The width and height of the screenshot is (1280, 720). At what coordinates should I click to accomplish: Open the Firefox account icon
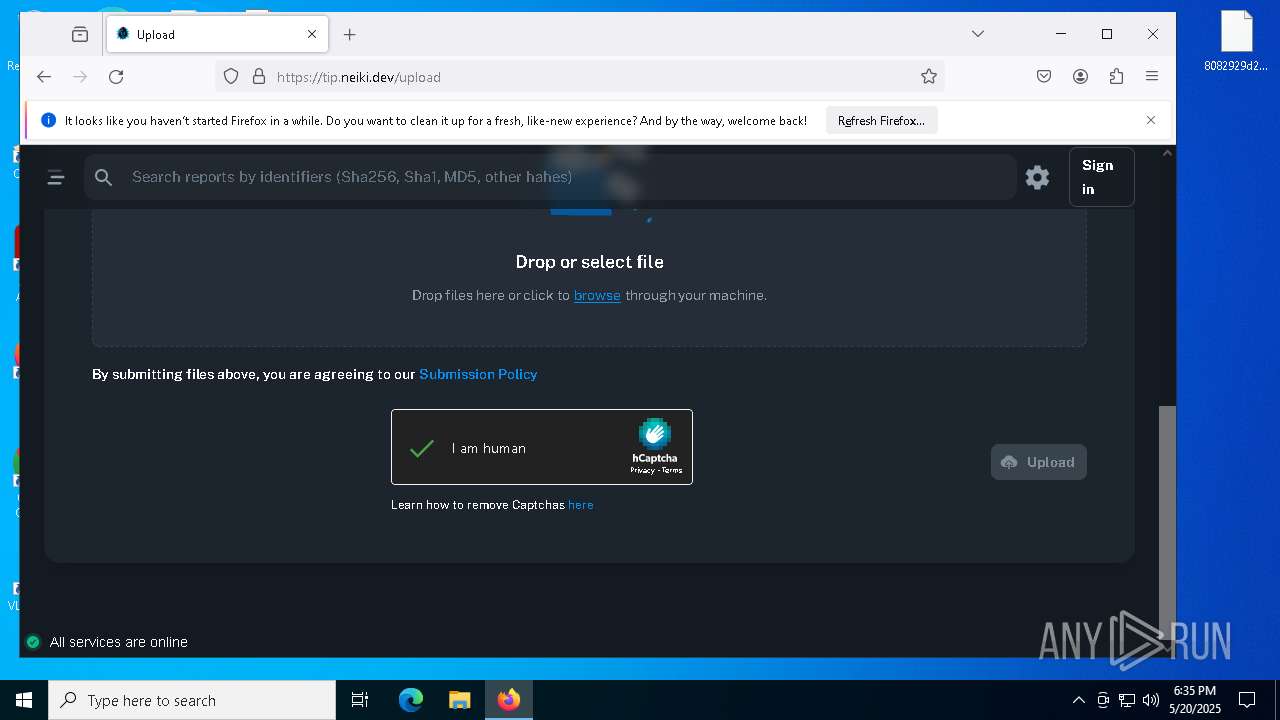point(1080,77)
